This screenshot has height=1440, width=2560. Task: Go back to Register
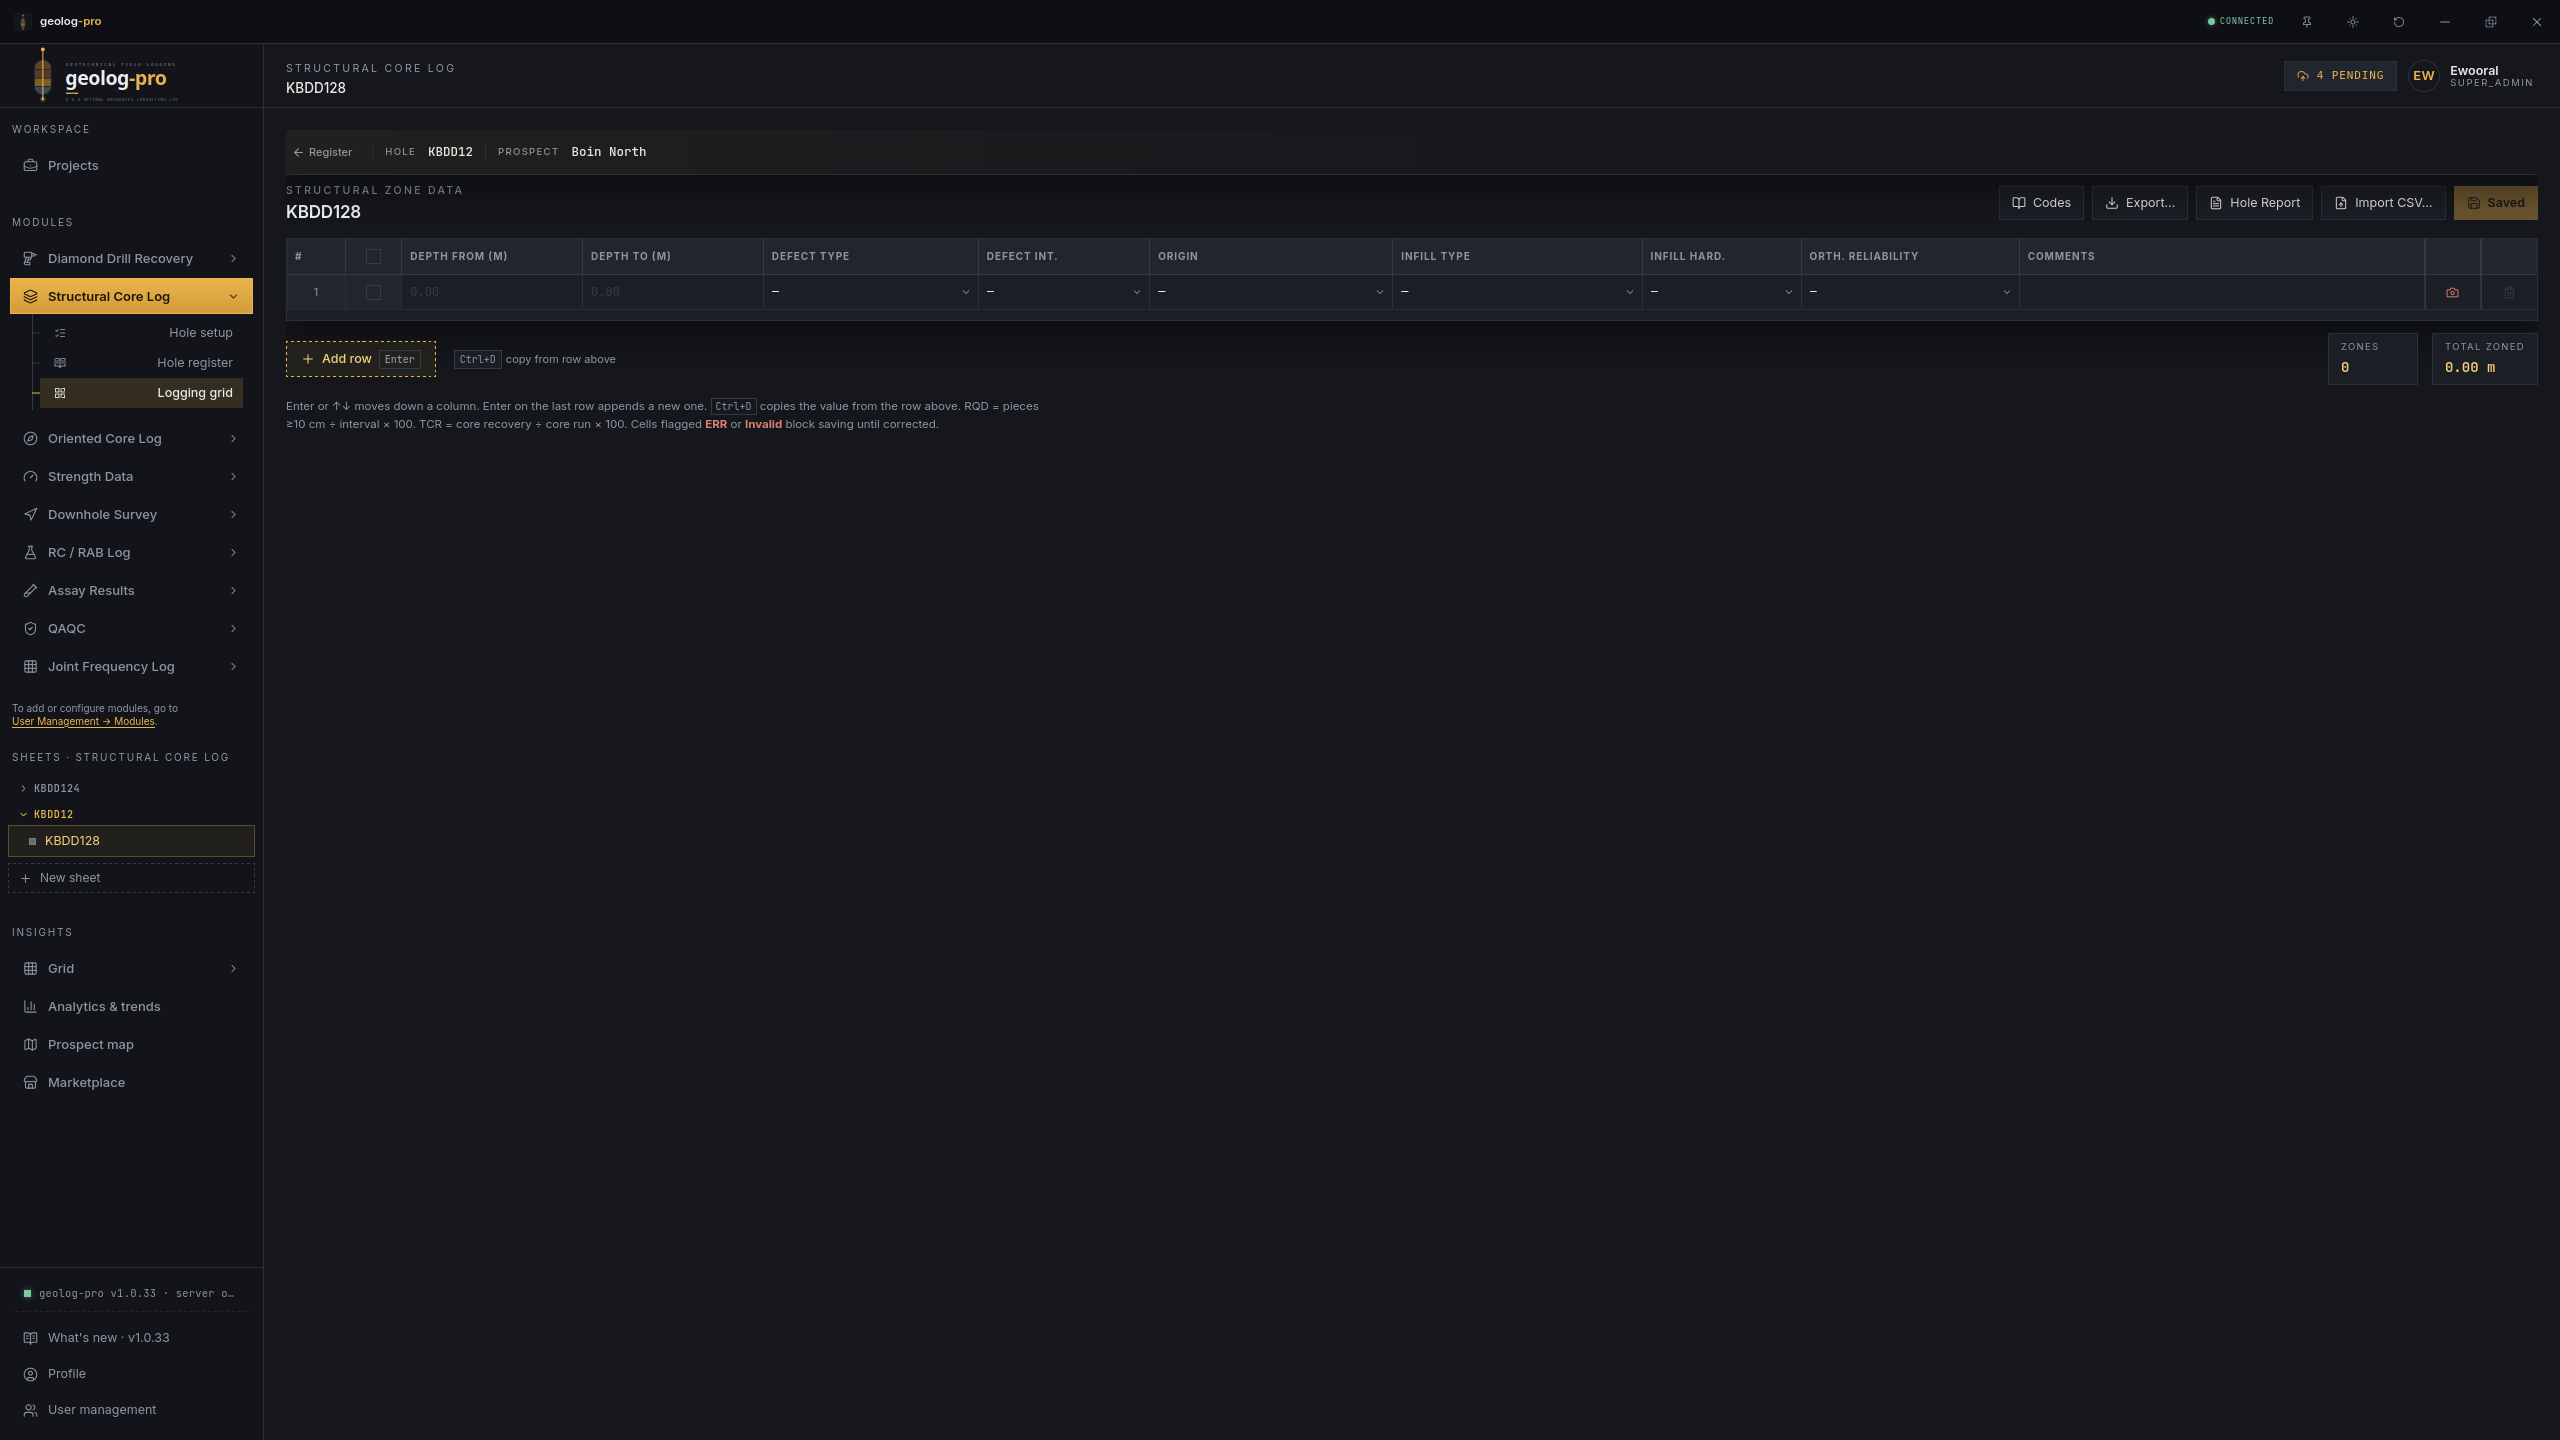coord(322,152)
